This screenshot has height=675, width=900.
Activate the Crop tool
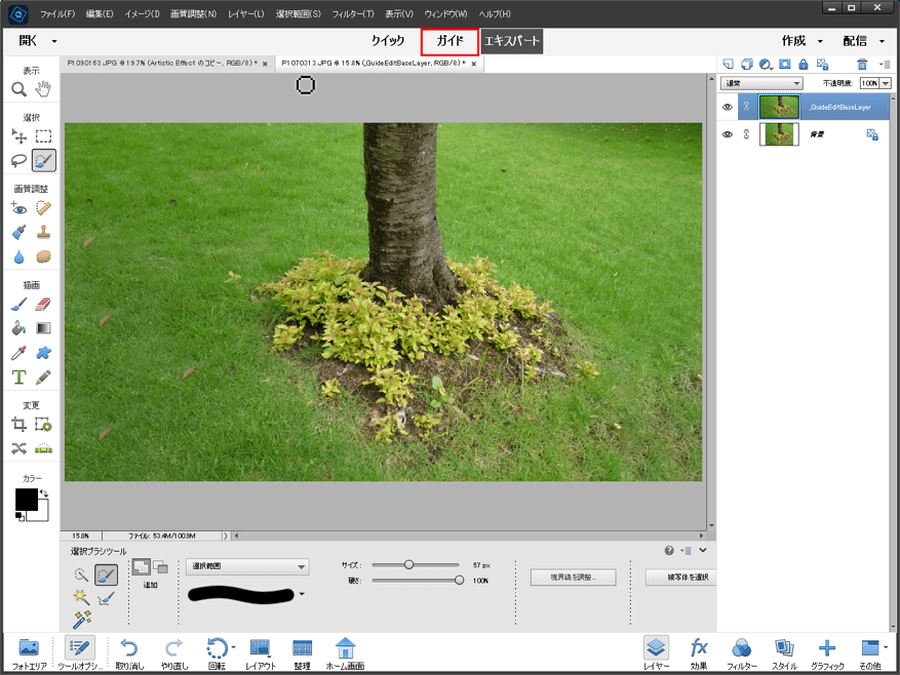19,425
